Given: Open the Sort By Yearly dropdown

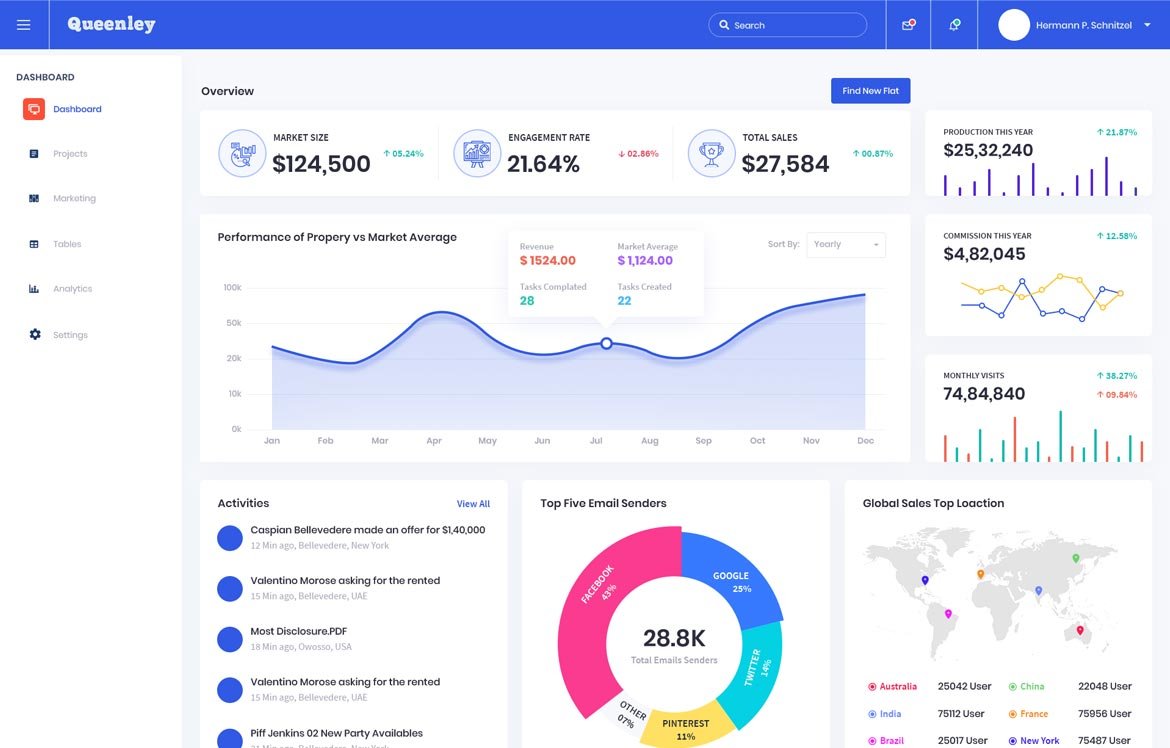Looking at the screenshot, I should pos(846,244).
